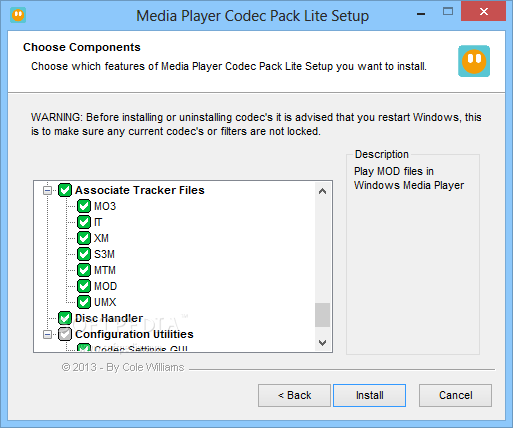
Task: Select the Configuration Utilities label
Action: point(134,334)
